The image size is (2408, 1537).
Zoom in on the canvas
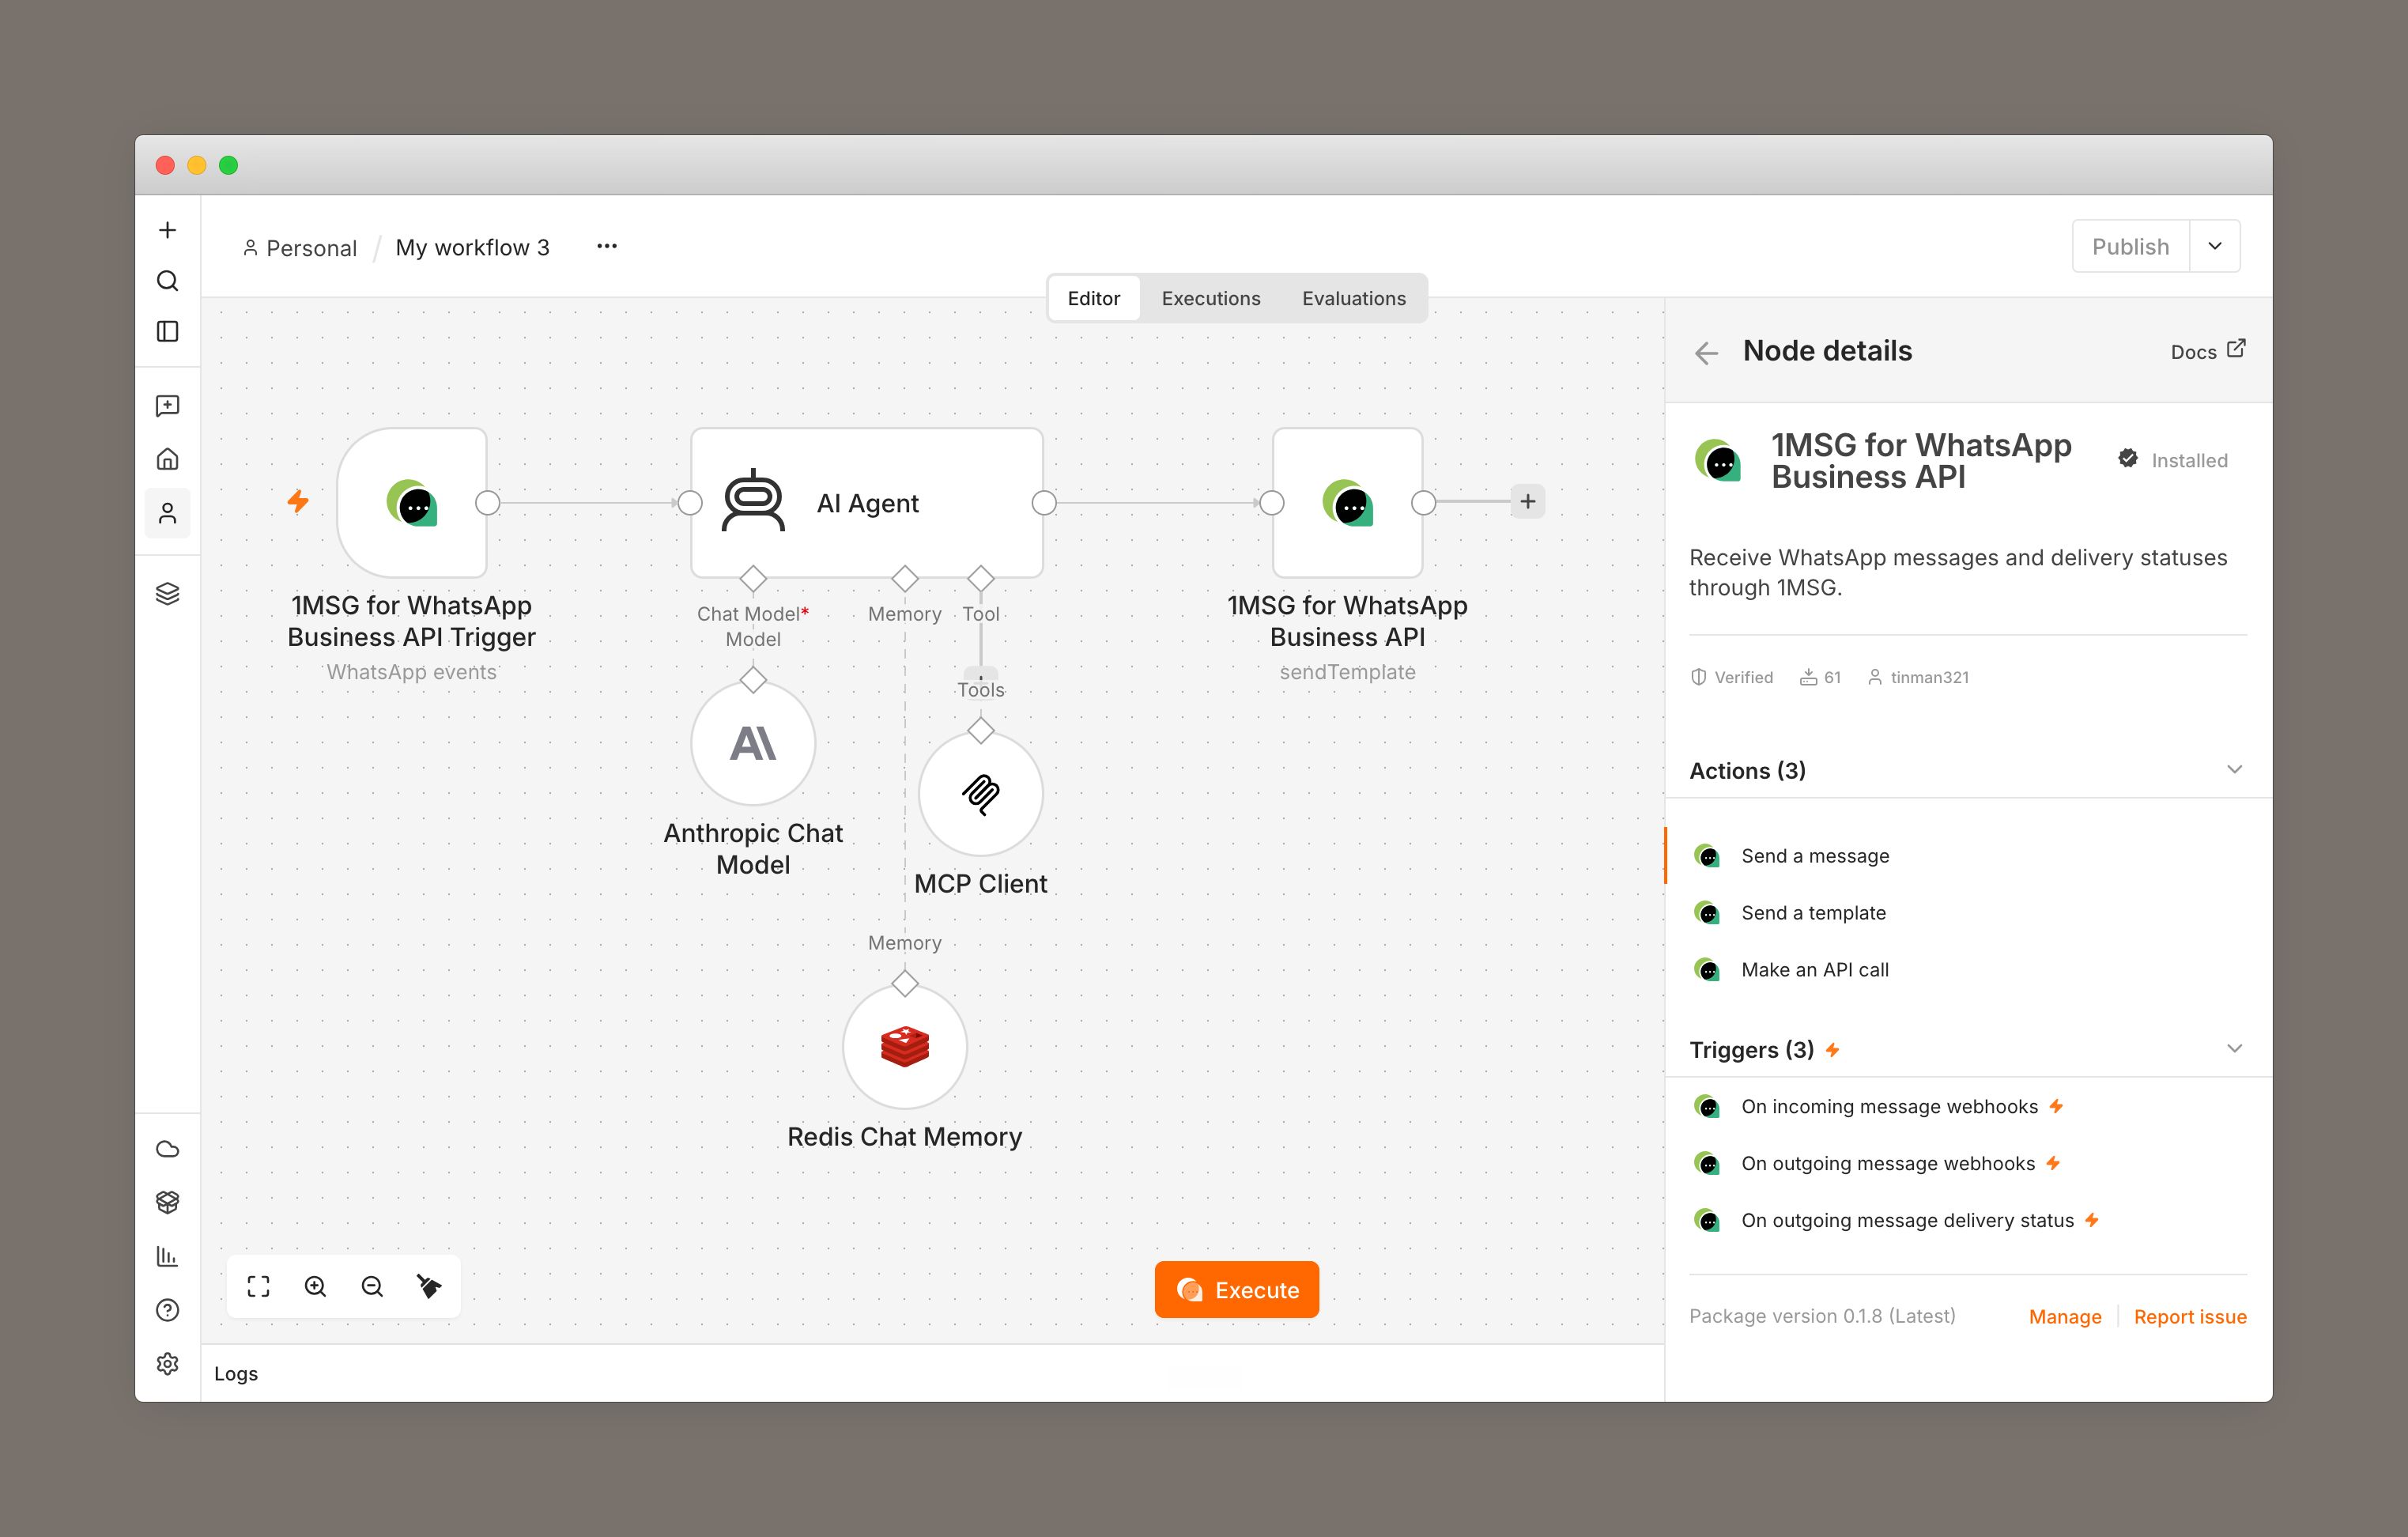tap(315, 1287)
